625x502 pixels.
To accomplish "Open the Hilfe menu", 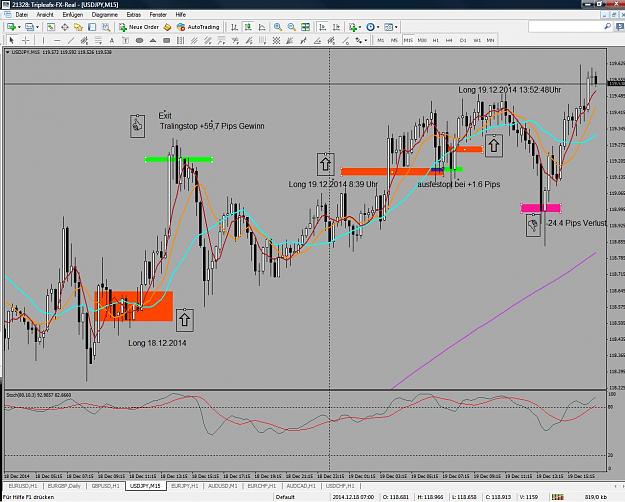I will [181, 15].
